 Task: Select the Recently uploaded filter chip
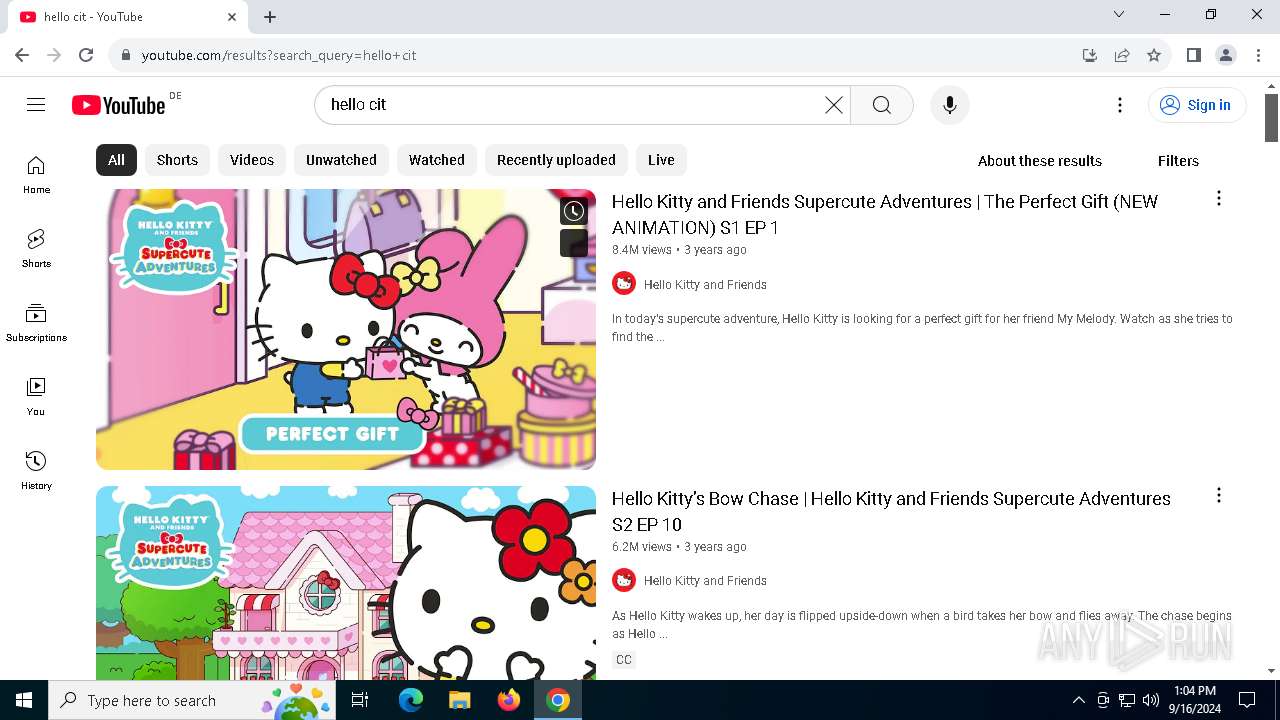click(x=556, y=160)
